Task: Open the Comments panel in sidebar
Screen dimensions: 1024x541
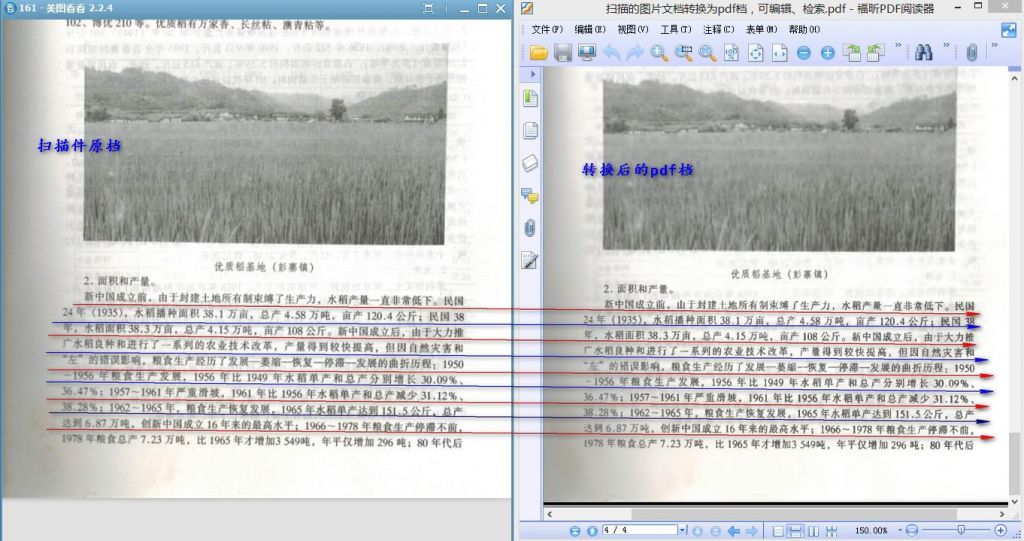Action: (x=530, y=195)
